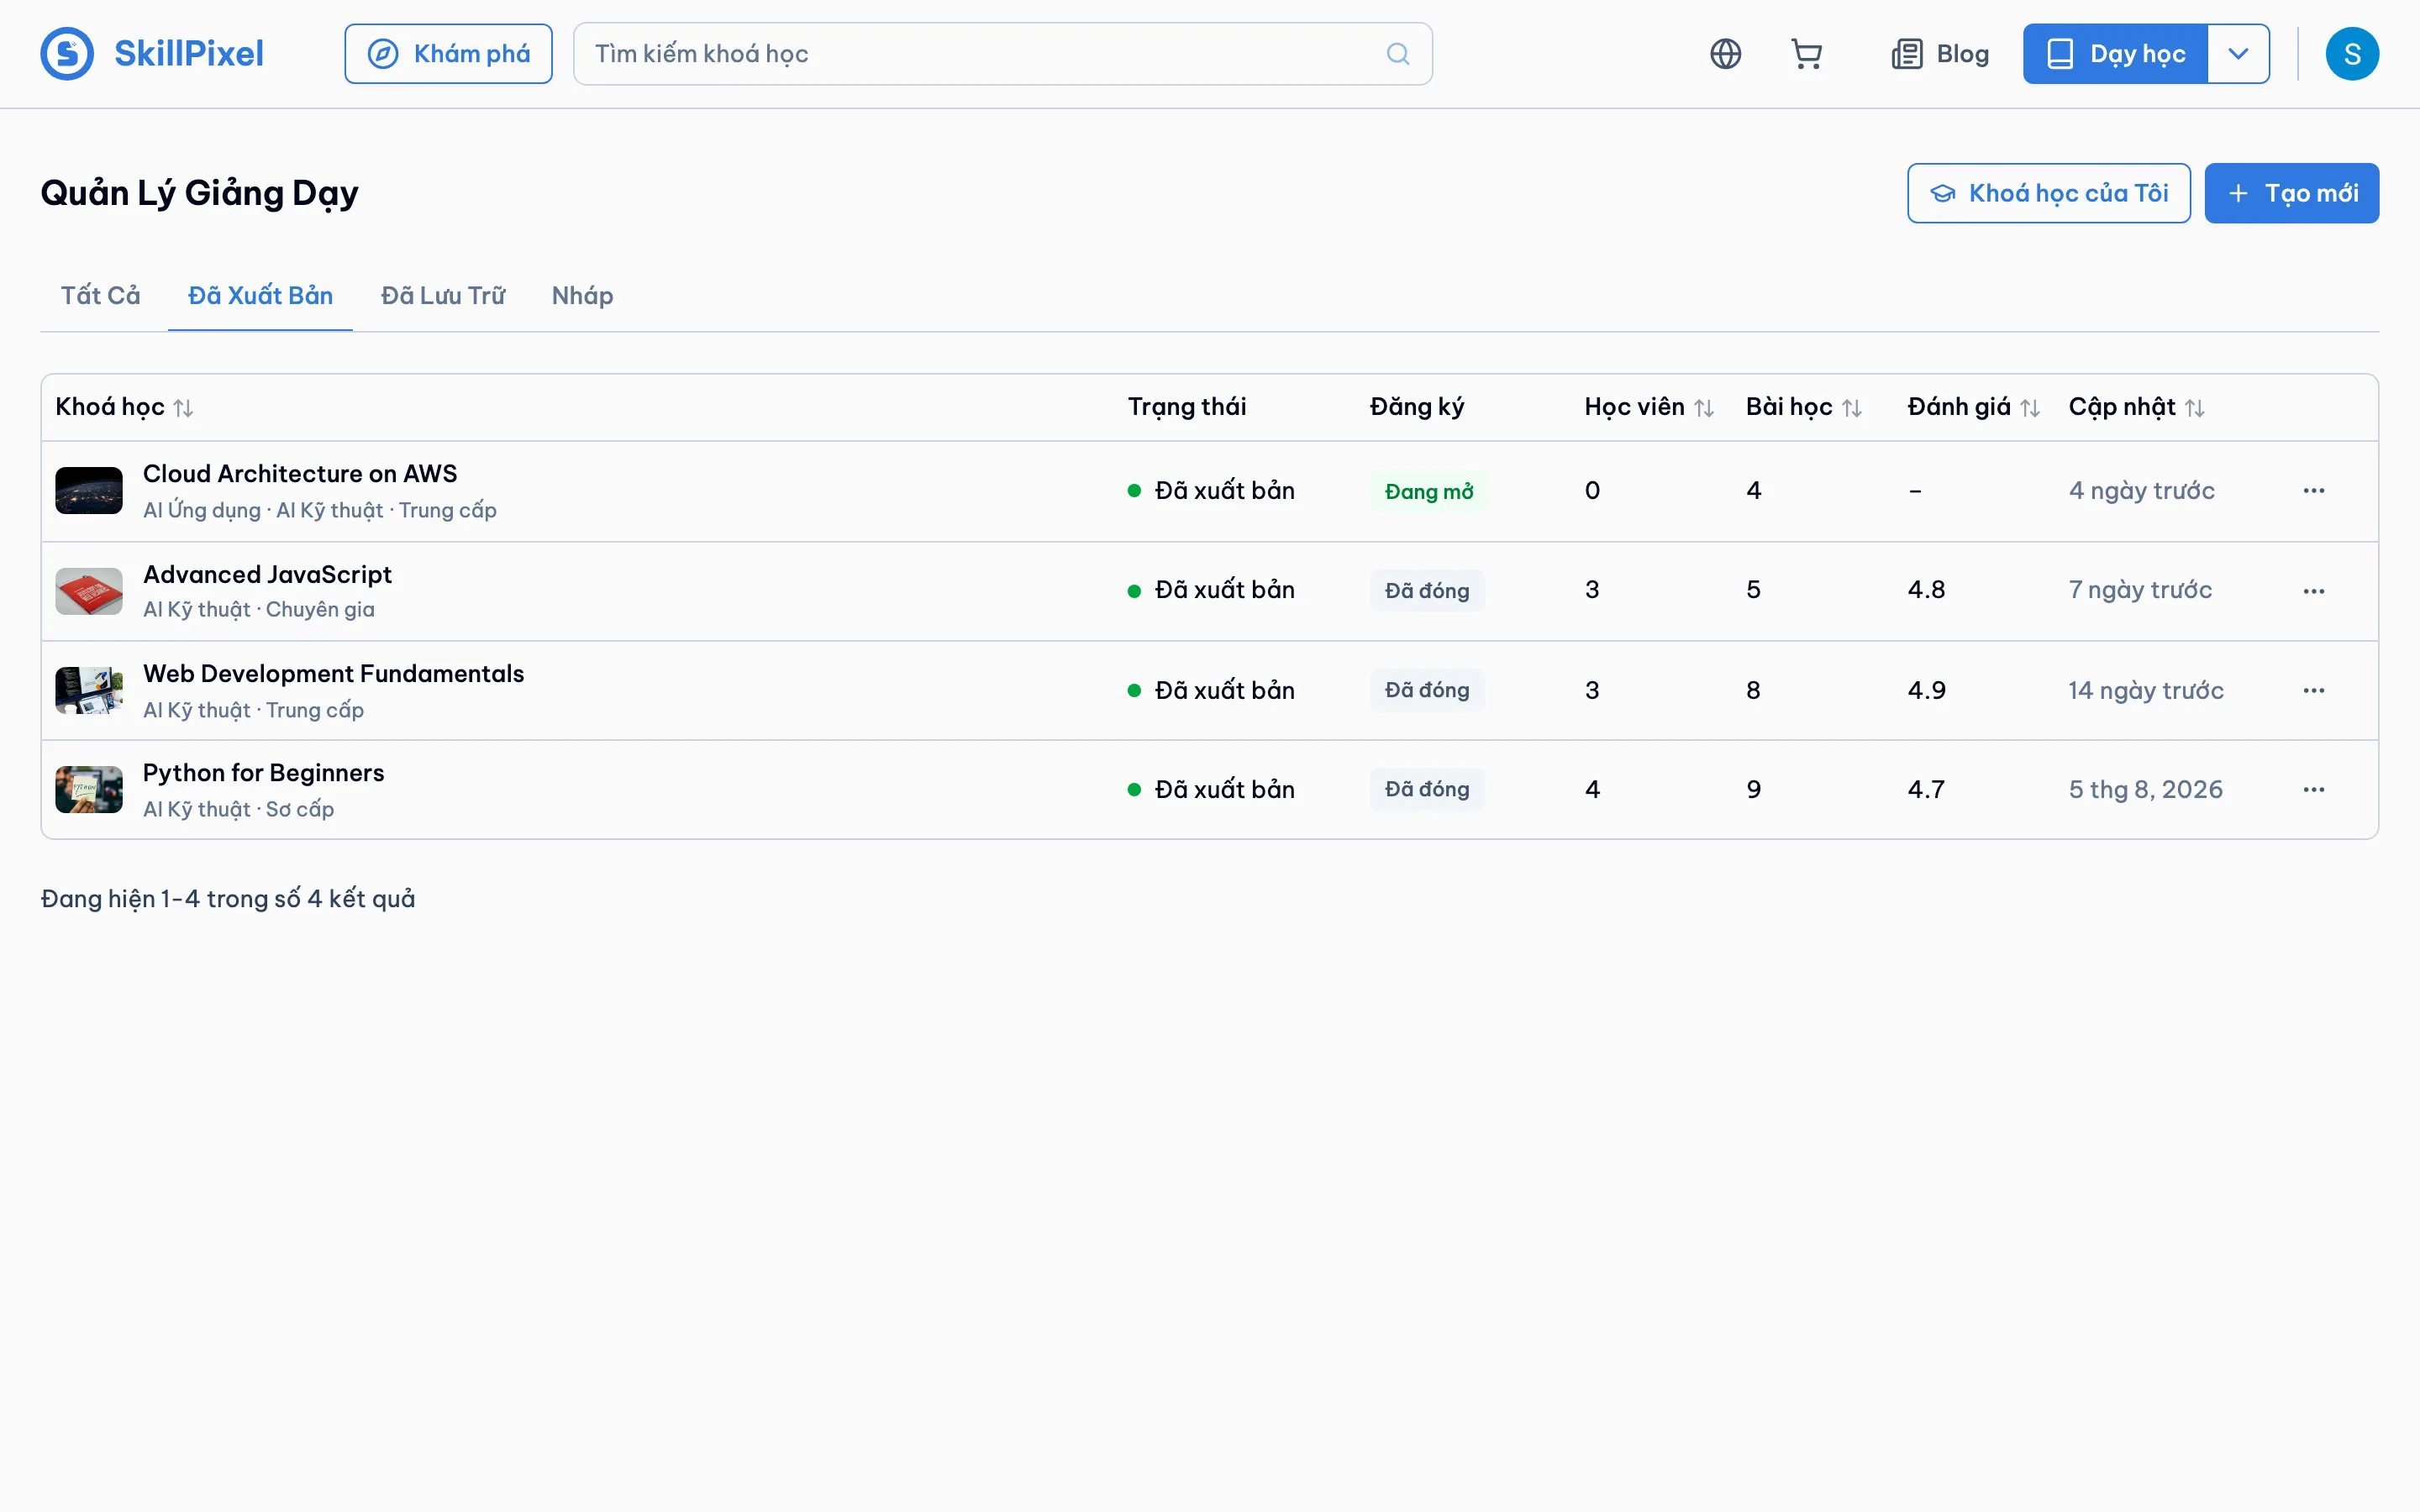Open the language globe icon
This screenshot has width=2420, height=1512.
coord(1725,54)
